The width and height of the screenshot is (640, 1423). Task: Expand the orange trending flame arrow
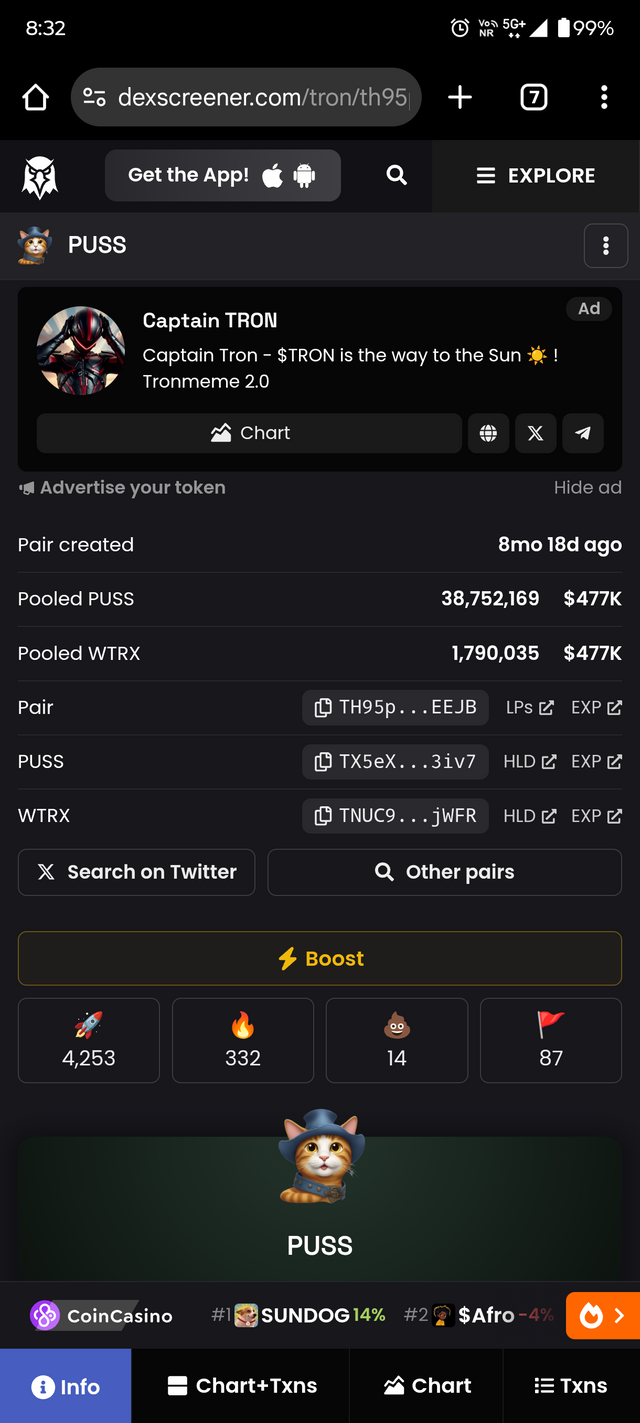(x=603, y=1315)
